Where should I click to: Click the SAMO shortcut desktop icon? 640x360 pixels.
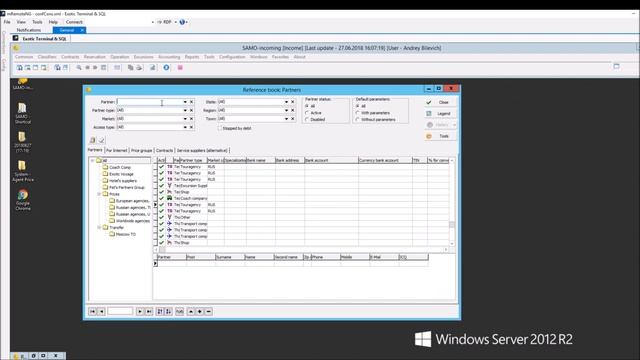(x=22, y=113)
